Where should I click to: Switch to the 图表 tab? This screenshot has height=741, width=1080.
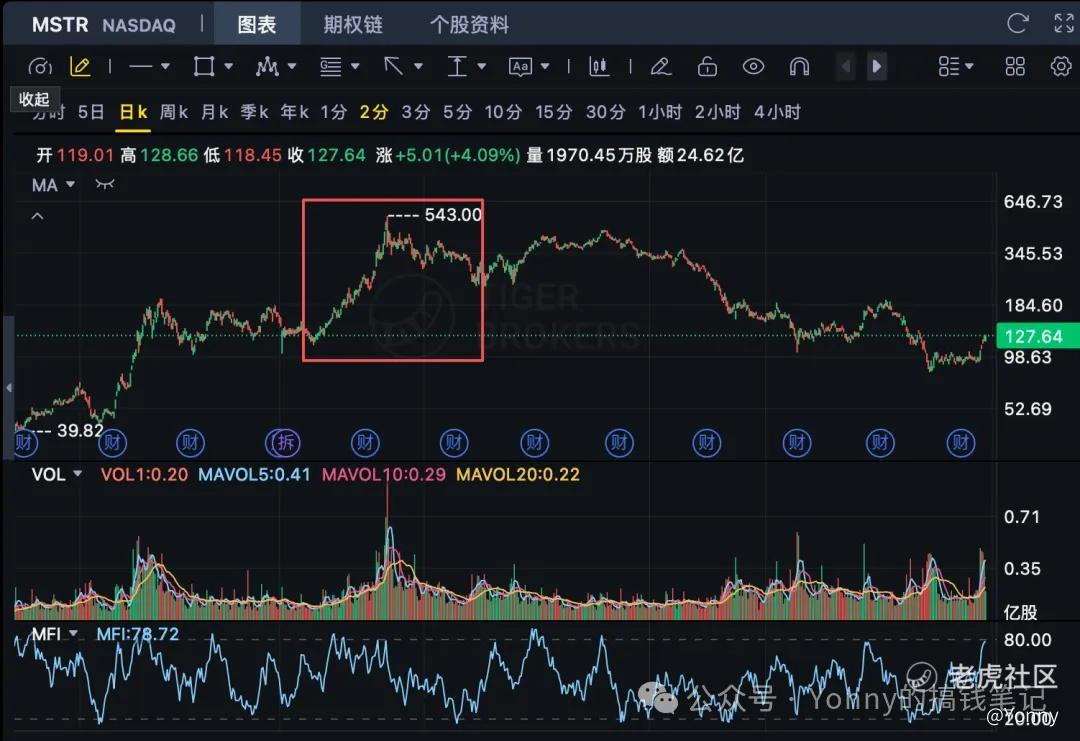(x=257, y=24)
